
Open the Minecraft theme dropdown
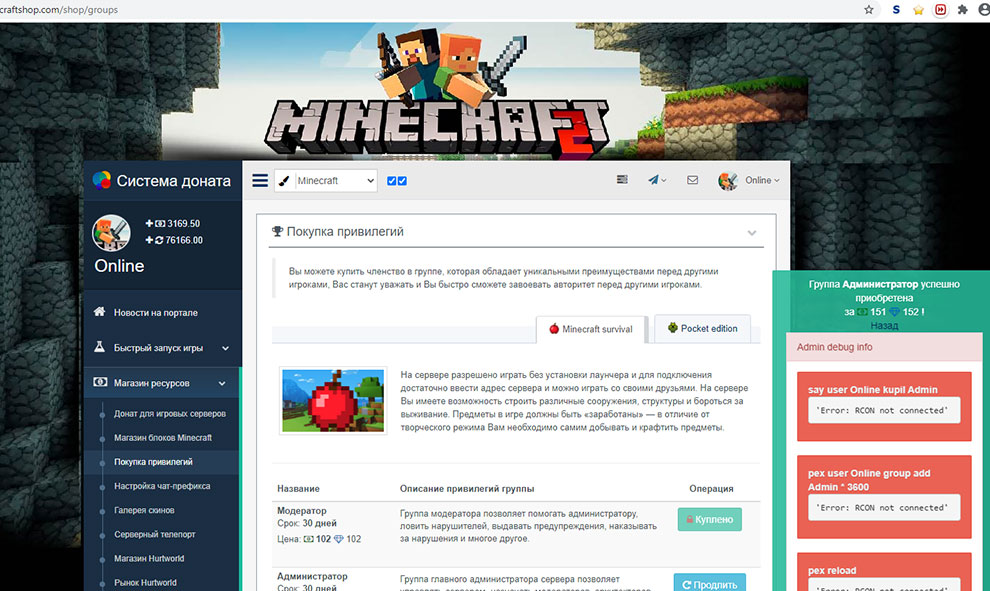pos(335,181)
